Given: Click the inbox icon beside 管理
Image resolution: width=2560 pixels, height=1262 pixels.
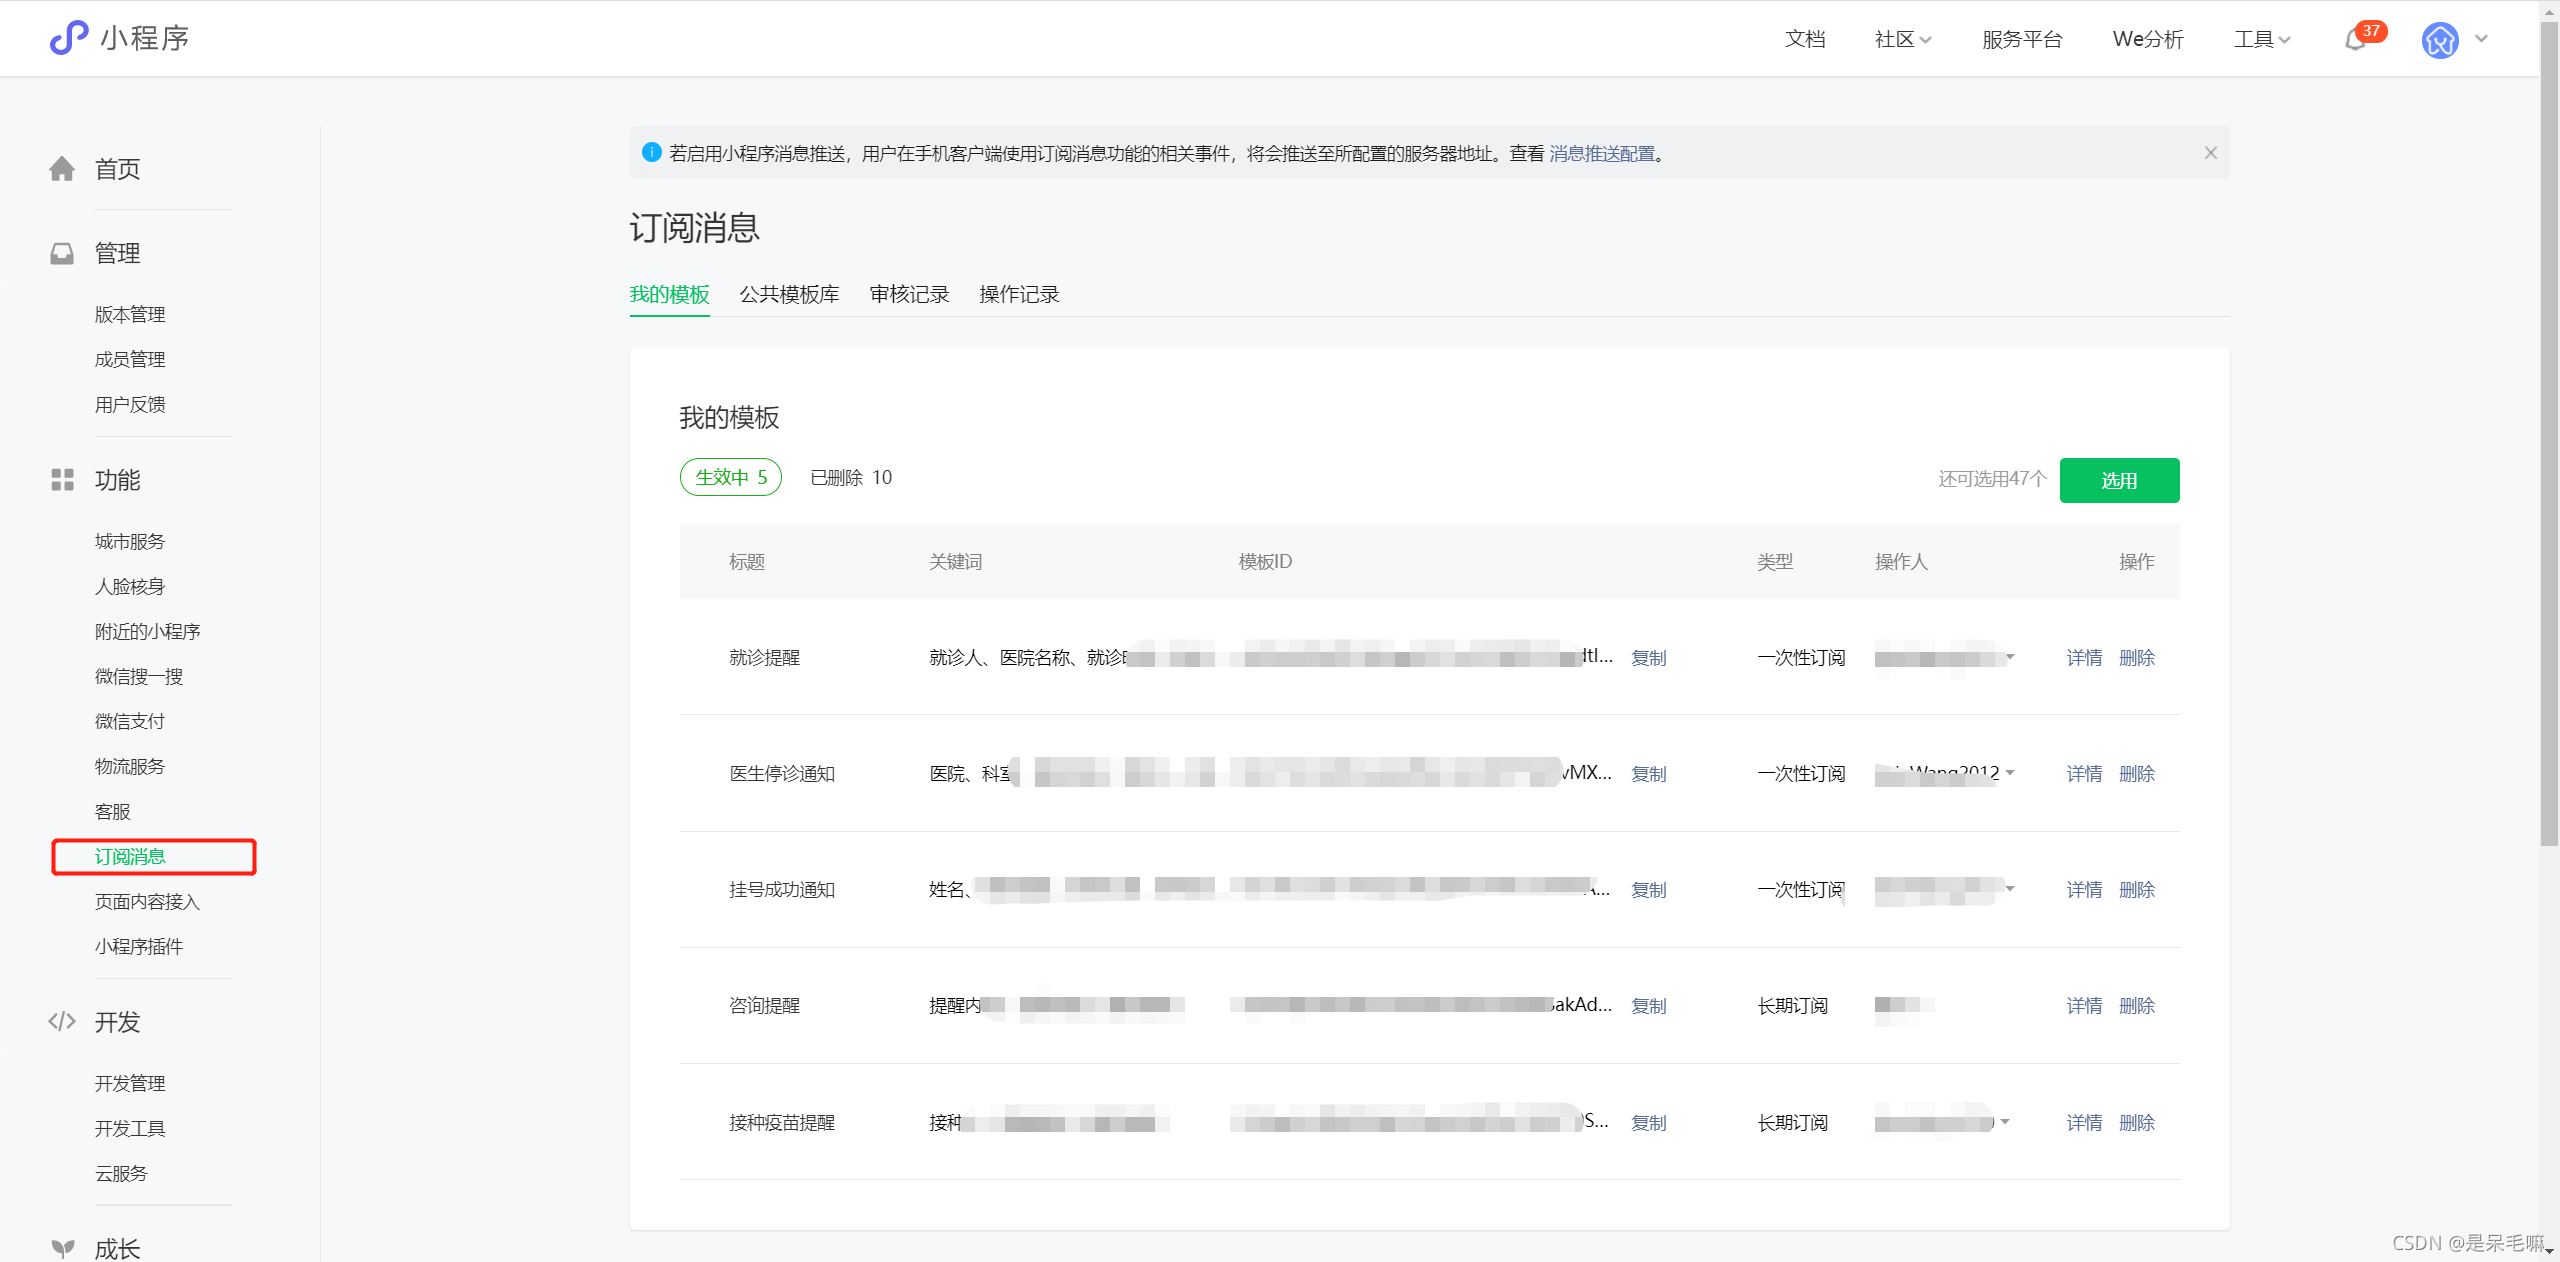Looking at the screenshot, I should 62,253.
